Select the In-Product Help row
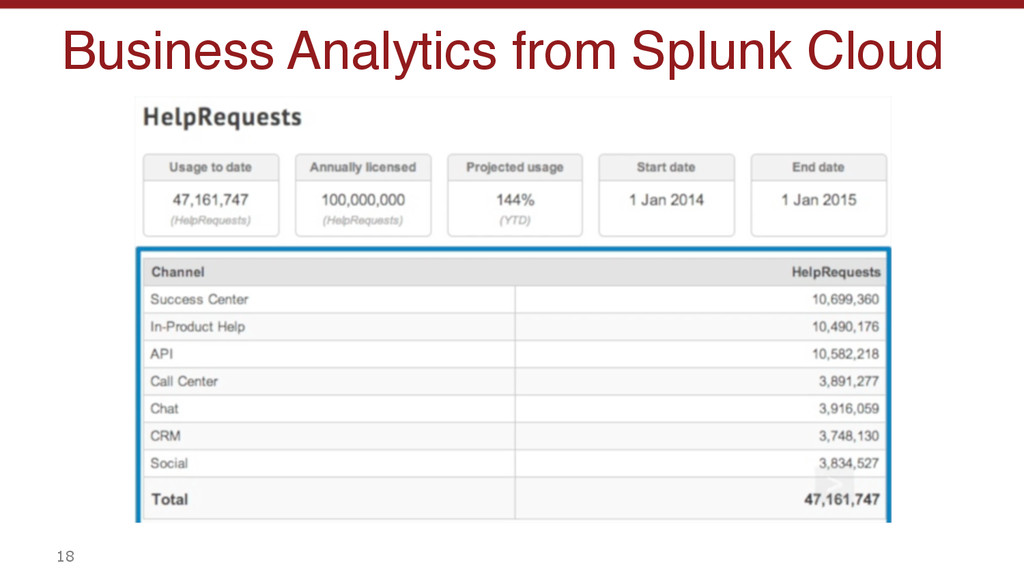The image size is (1024, 576). point(514,327)
